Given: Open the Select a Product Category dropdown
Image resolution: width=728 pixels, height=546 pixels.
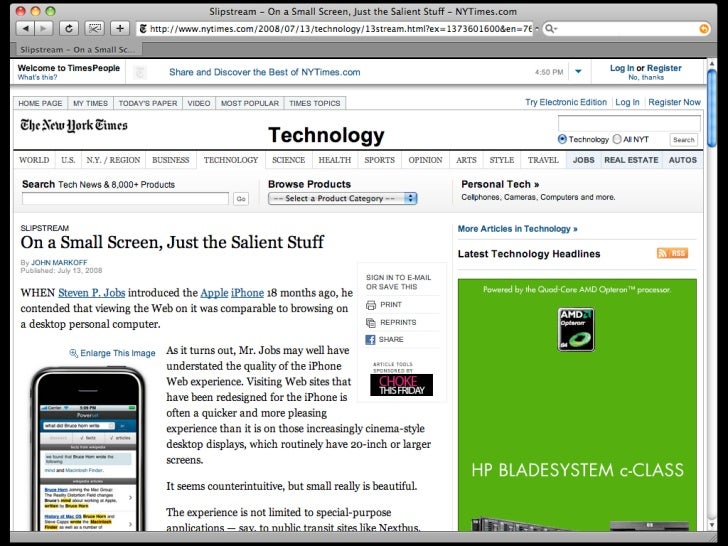Looking at the screenshot, I should tap(343, 199).
